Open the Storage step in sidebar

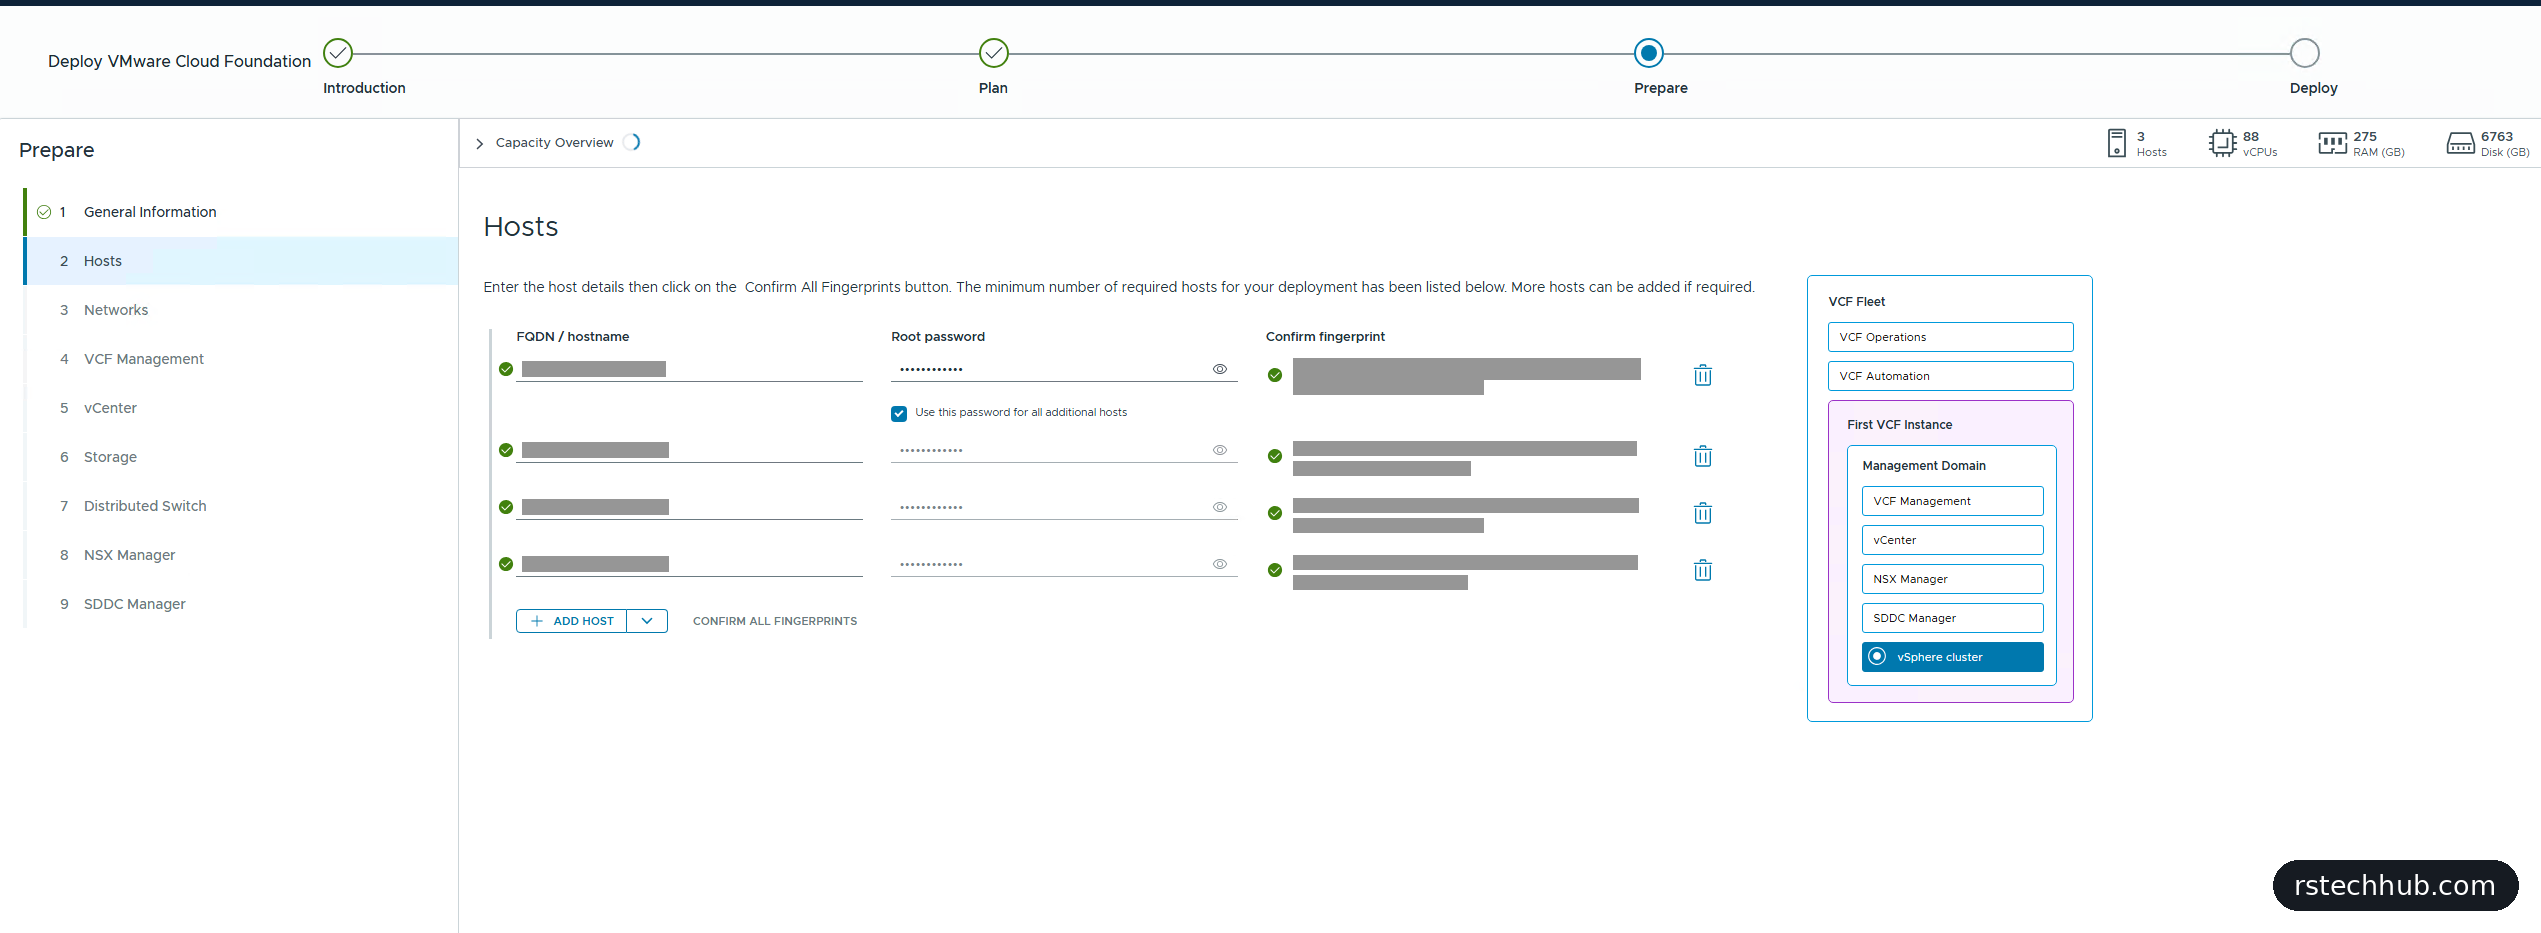pyautogui.click(x=110, y=457)
